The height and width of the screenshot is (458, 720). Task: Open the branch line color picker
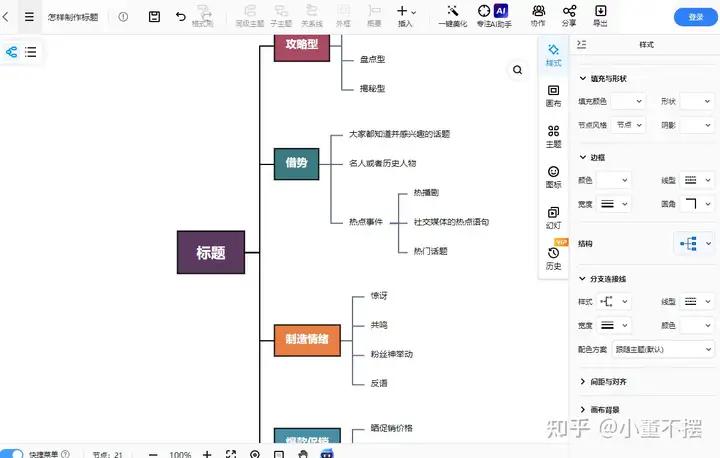[x=697, y=325]
